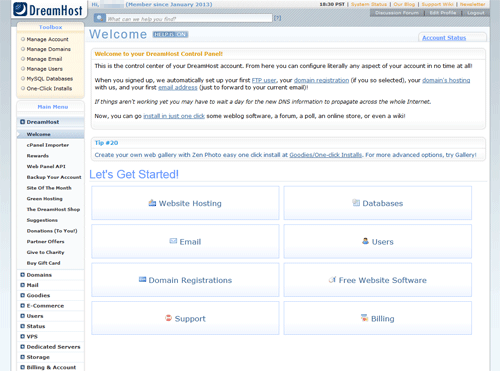The height and width of the screenshot is (371, 500).
Task: Open Donations (To You!) item
Action: tap(52, 231)
